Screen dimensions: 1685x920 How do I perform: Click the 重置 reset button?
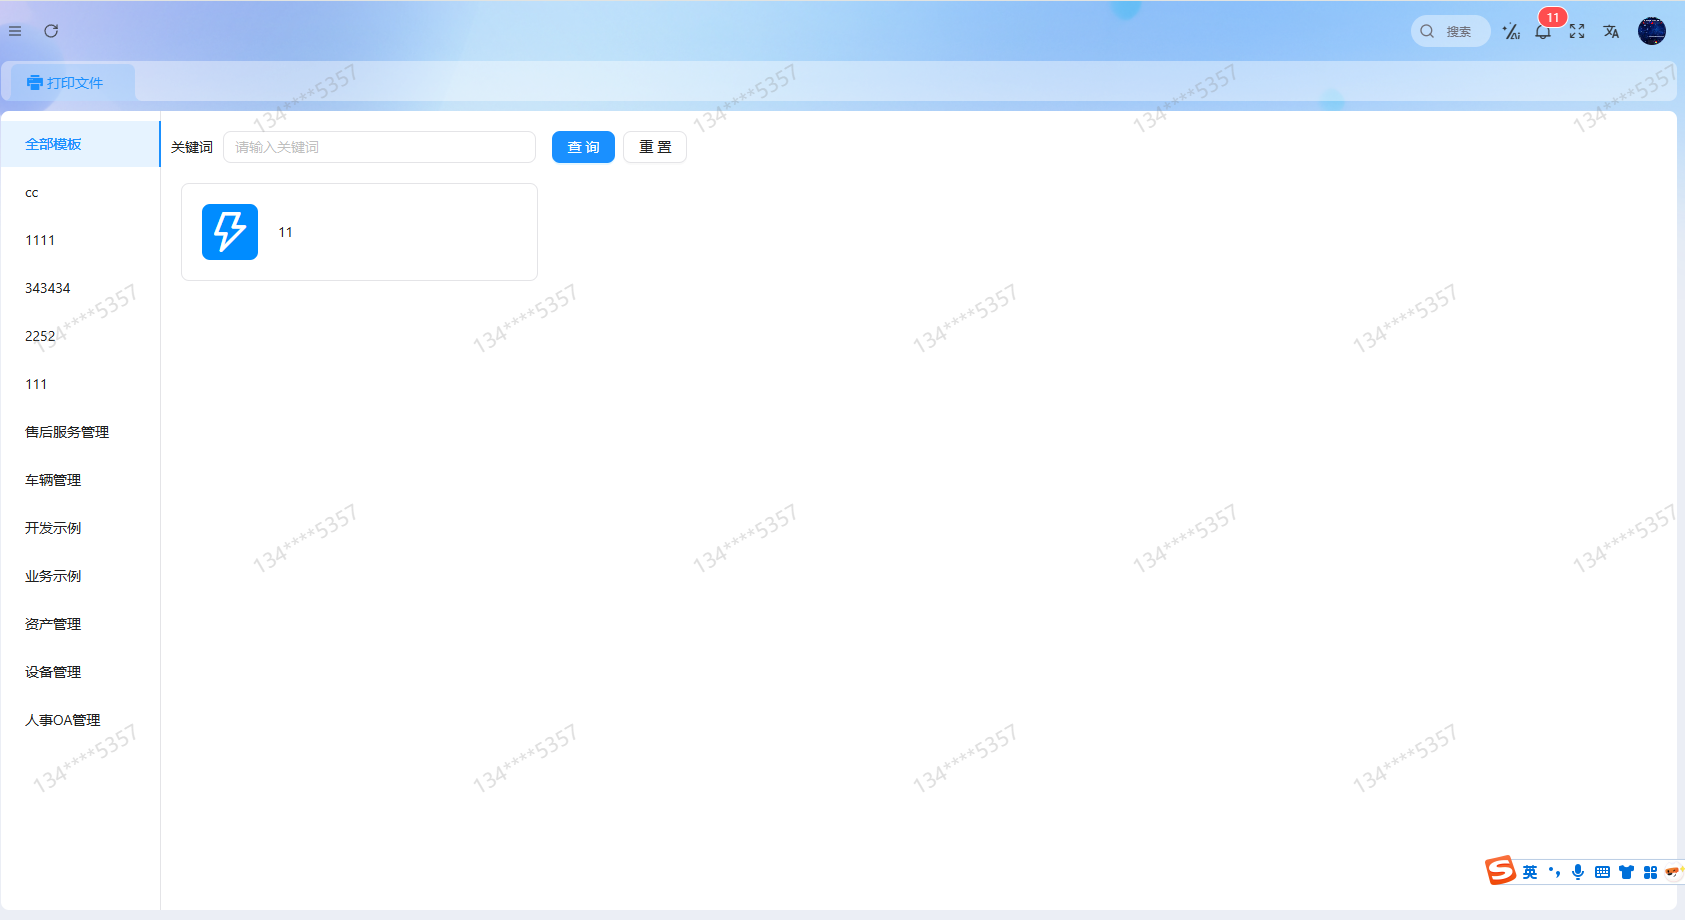click(655, 147)
